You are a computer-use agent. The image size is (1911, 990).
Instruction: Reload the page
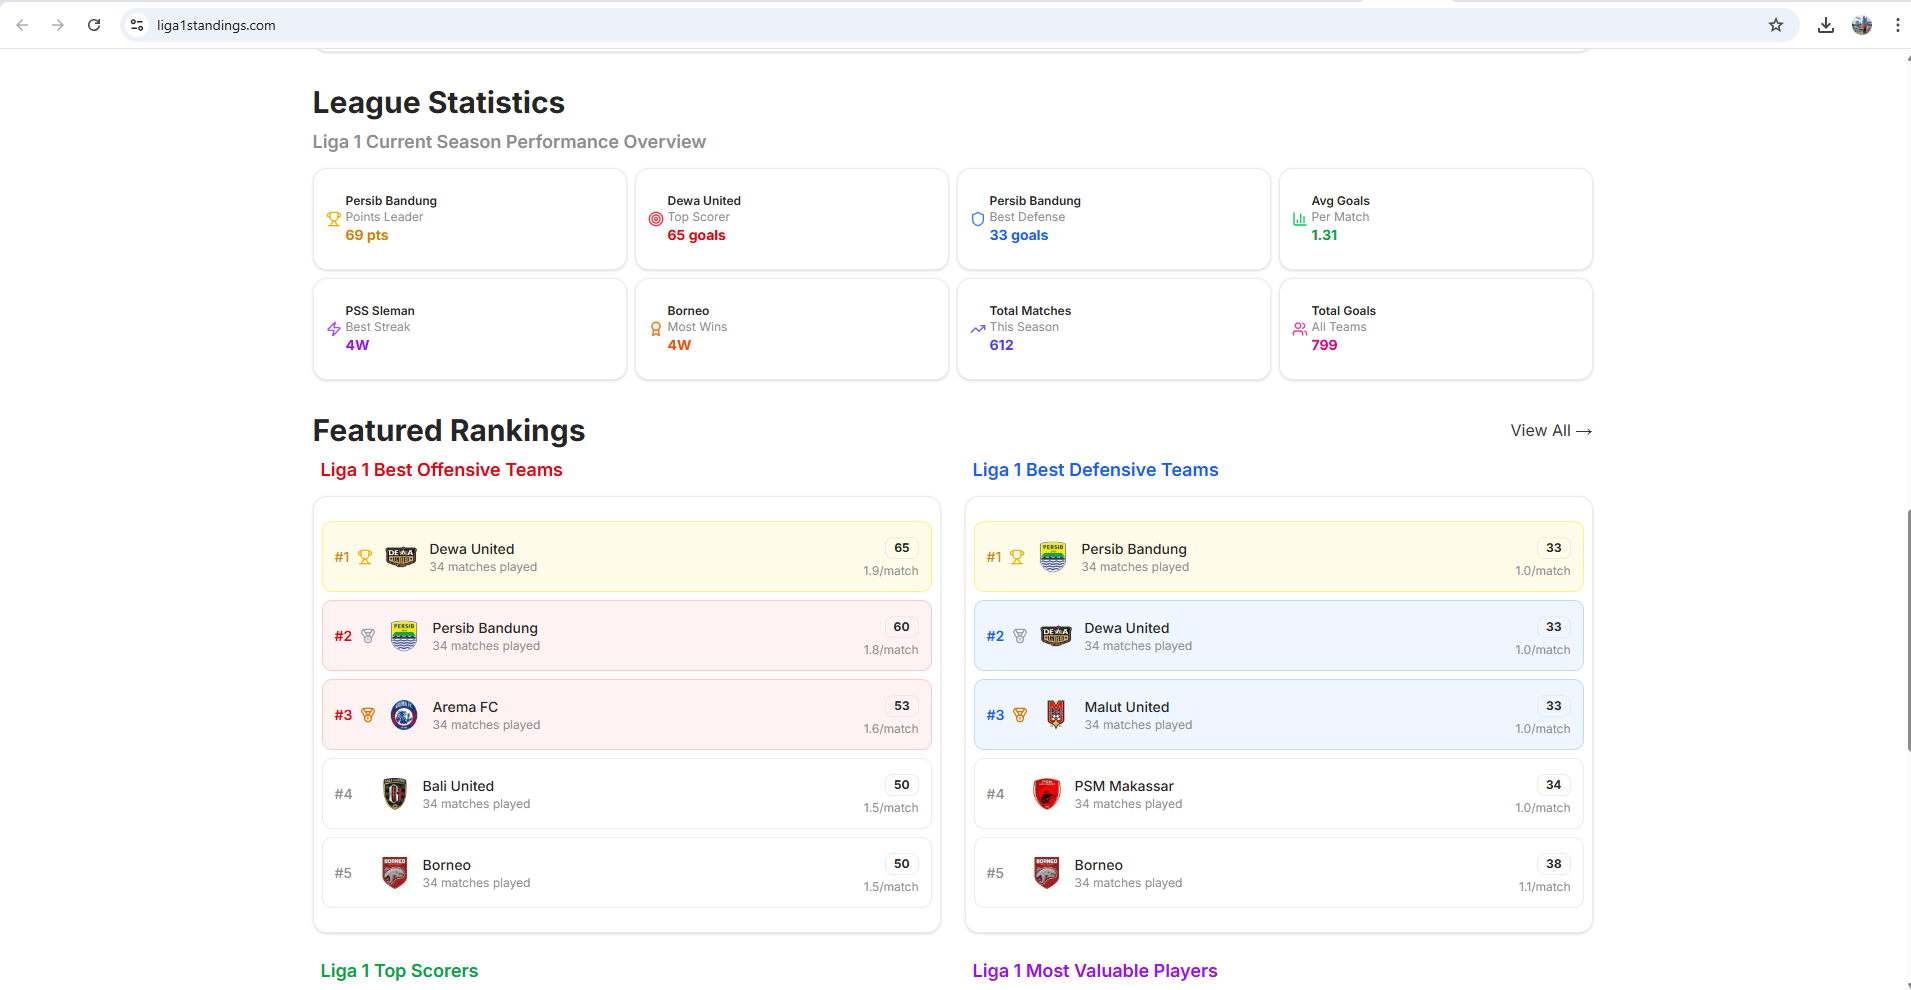(94, 25)
